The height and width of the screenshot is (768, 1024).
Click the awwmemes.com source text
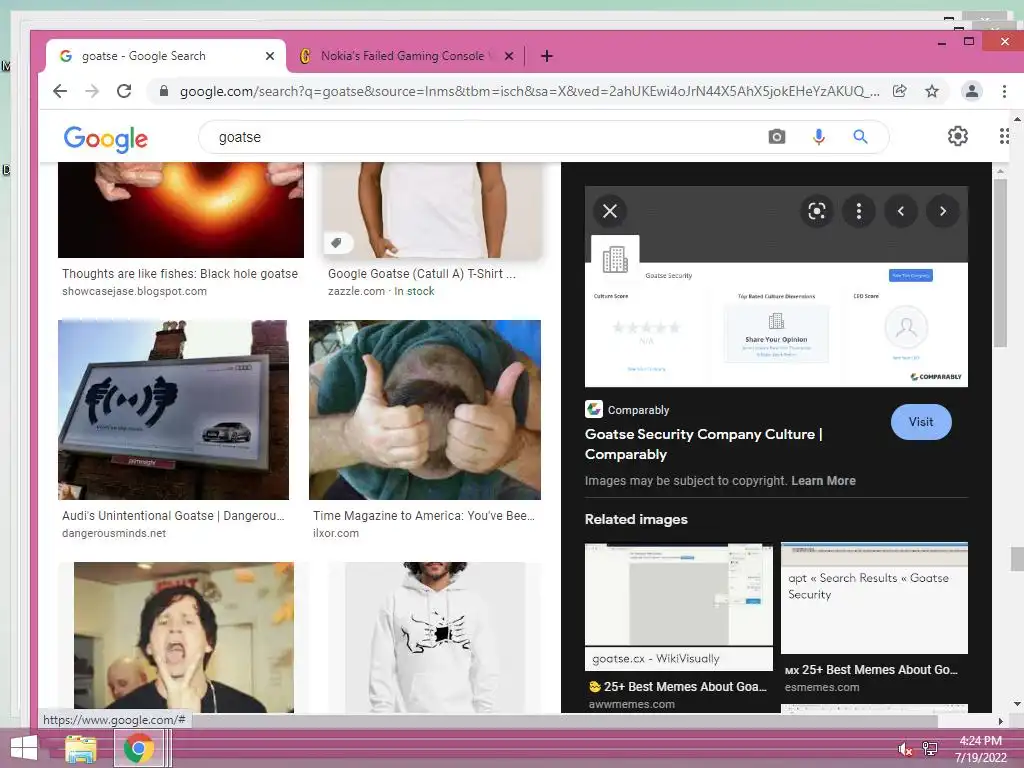[x=632, y=704]
